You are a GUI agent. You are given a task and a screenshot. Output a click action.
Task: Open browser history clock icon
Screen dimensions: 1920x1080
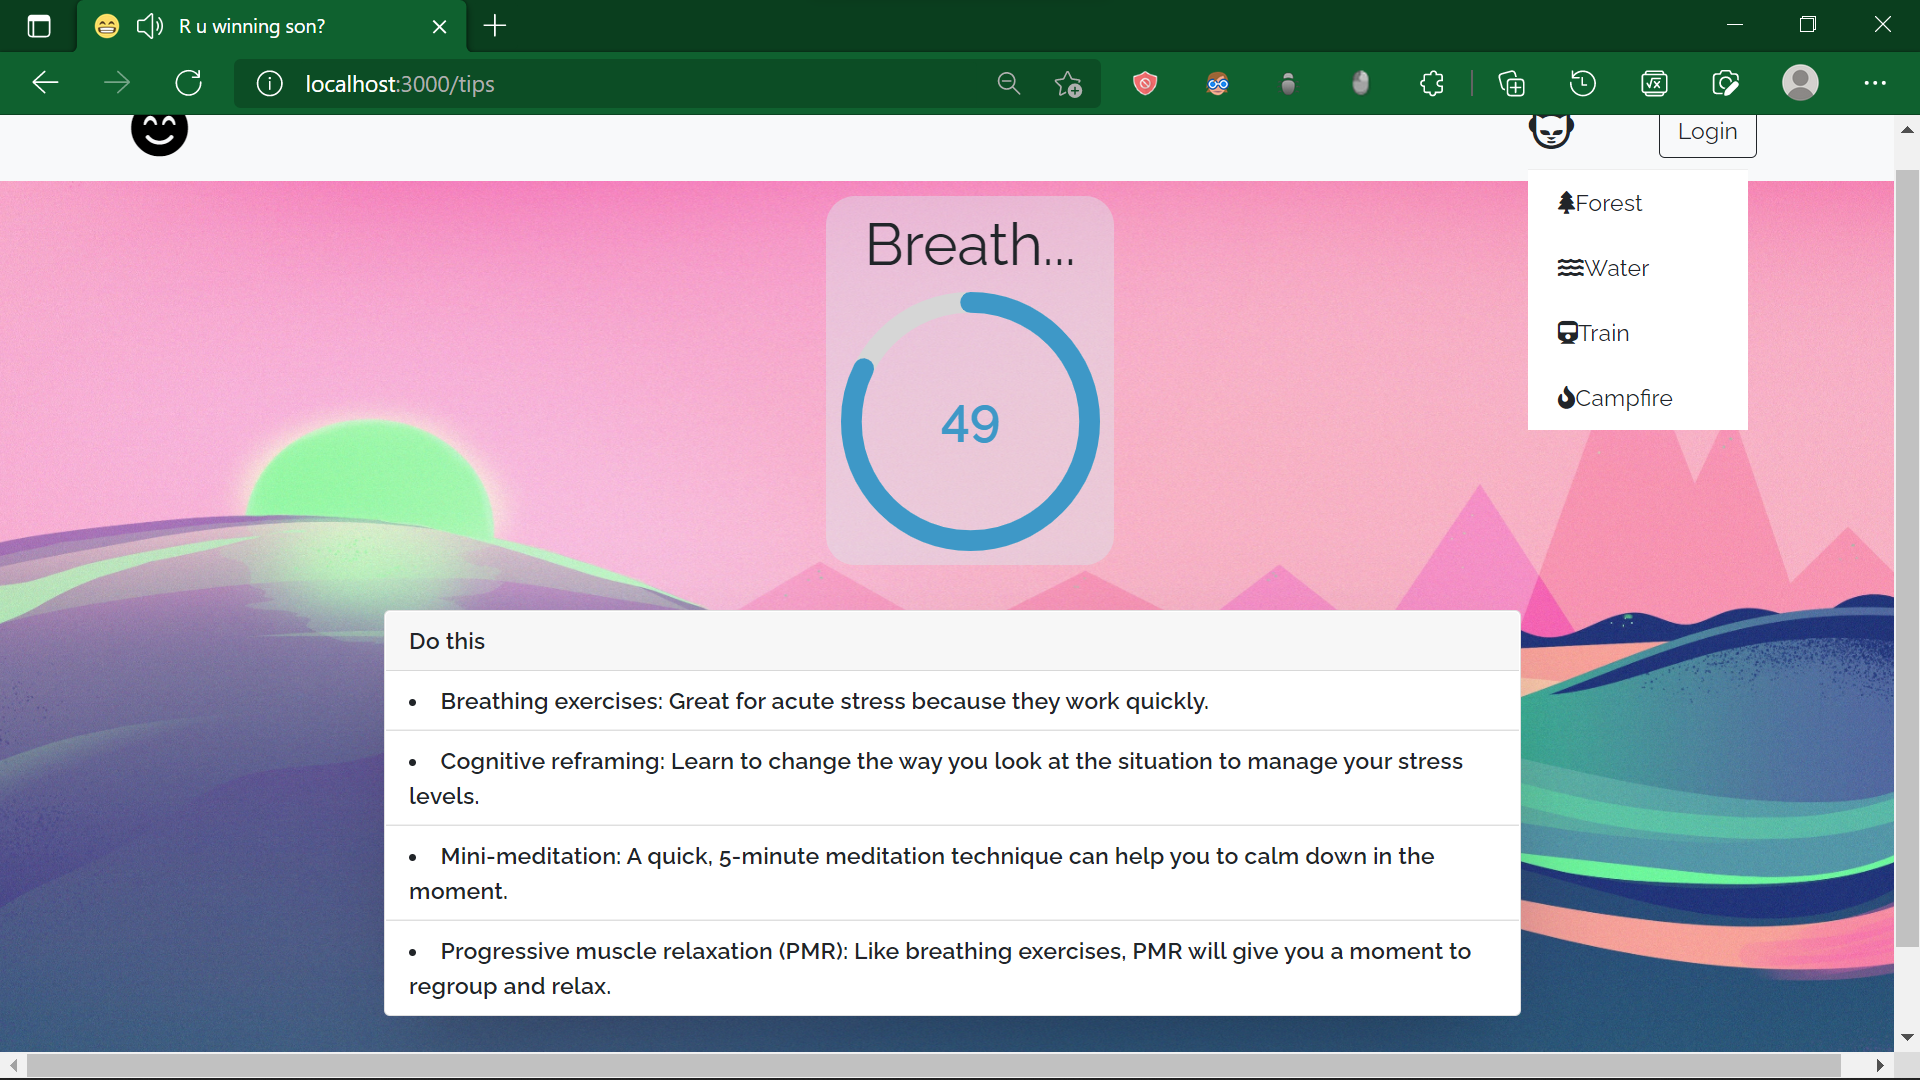click(x=1583, y=83)
